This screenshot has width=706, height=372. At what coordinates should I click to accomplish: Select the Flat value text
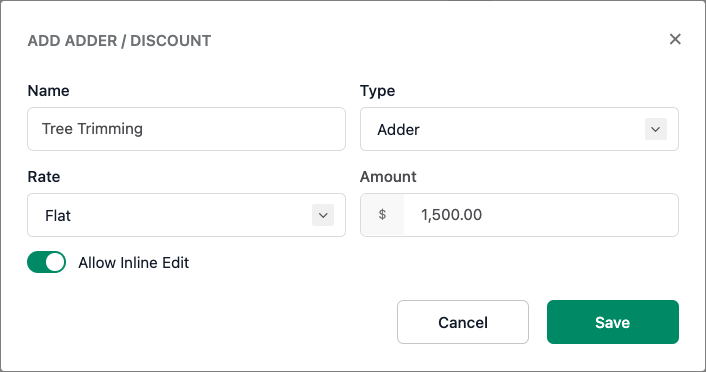pyautogui.click(x=58, y=216)
